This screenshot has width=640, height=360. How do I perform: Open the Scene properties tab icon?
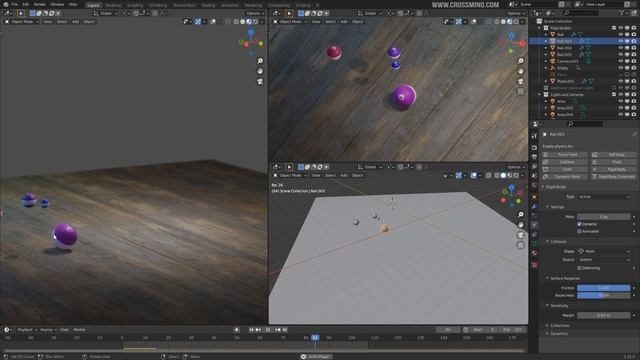click(x=535, y=176)
